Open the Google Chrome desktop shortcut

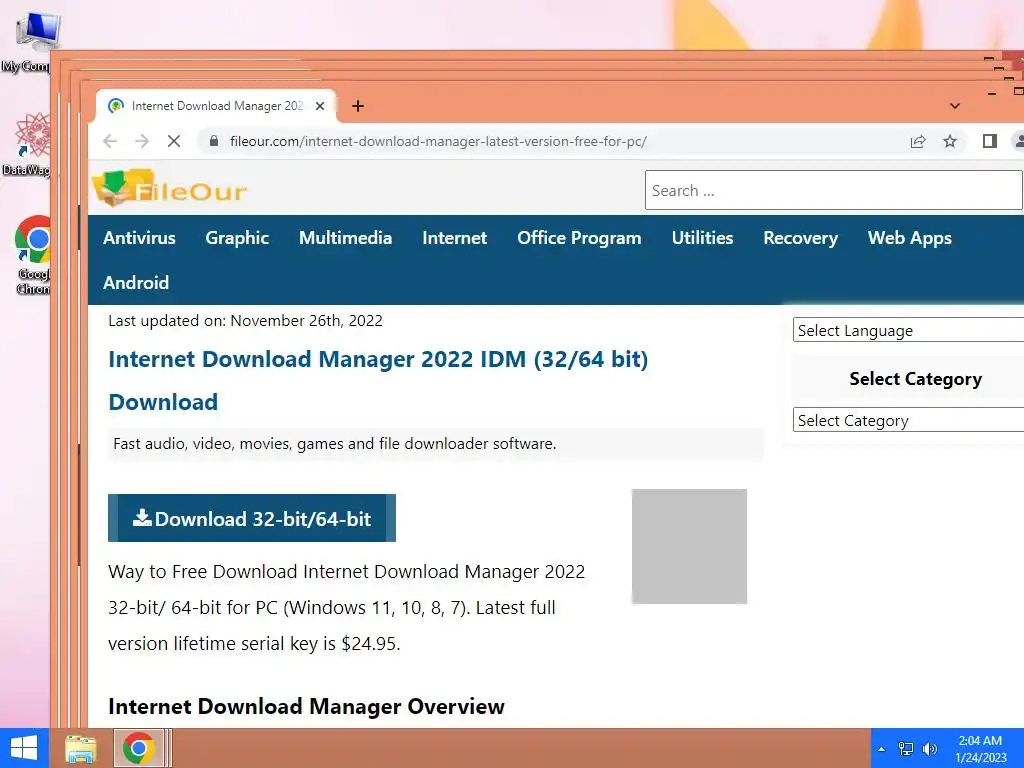[31, 255]
